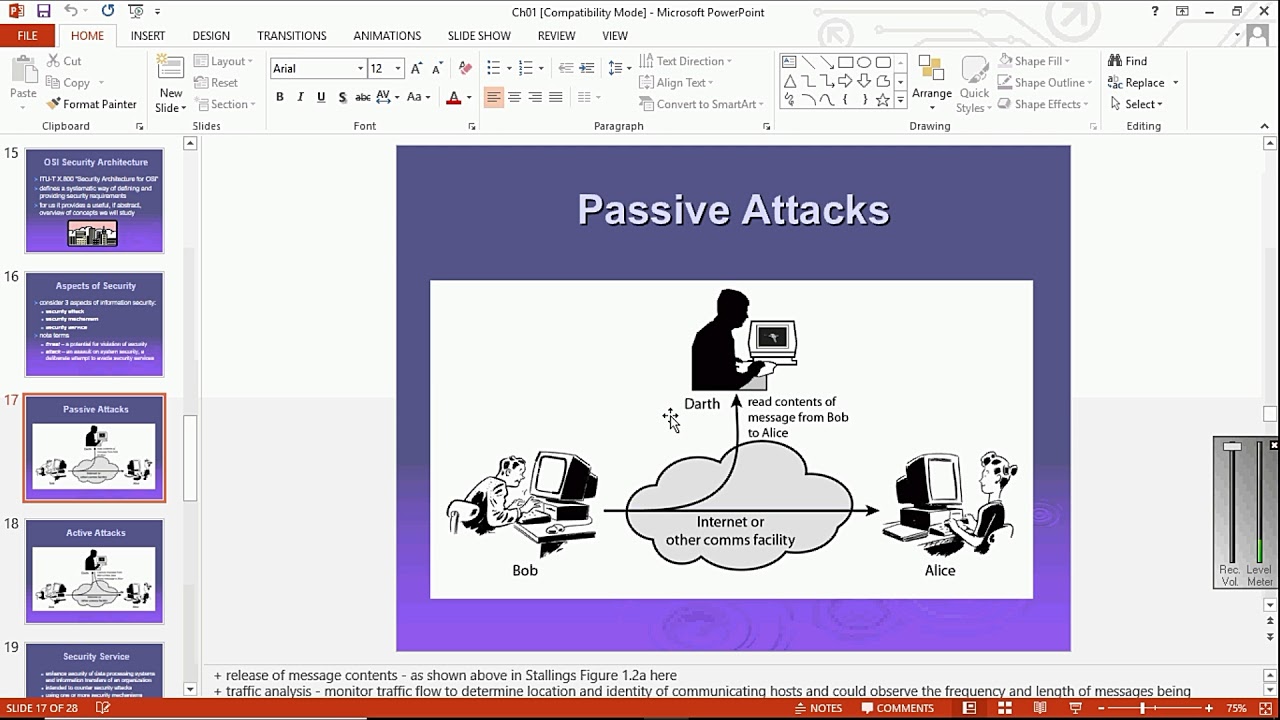This screenshot has height=720, width=1280.
Task: Fit slide to current window
Action: tap(1266, 708)
